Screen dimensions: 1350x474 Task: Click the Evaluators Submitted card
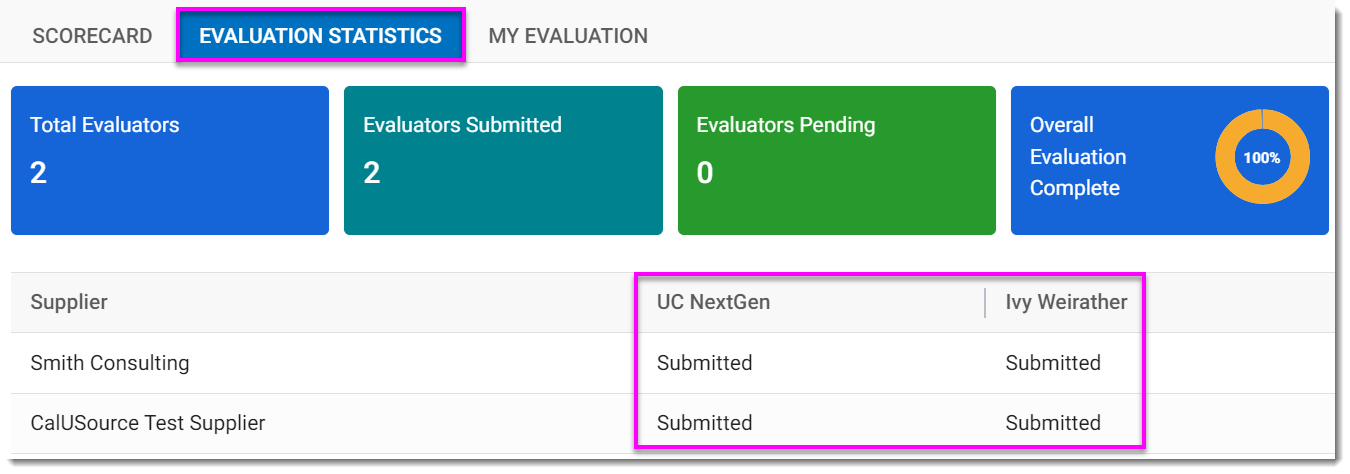[503, 160]
